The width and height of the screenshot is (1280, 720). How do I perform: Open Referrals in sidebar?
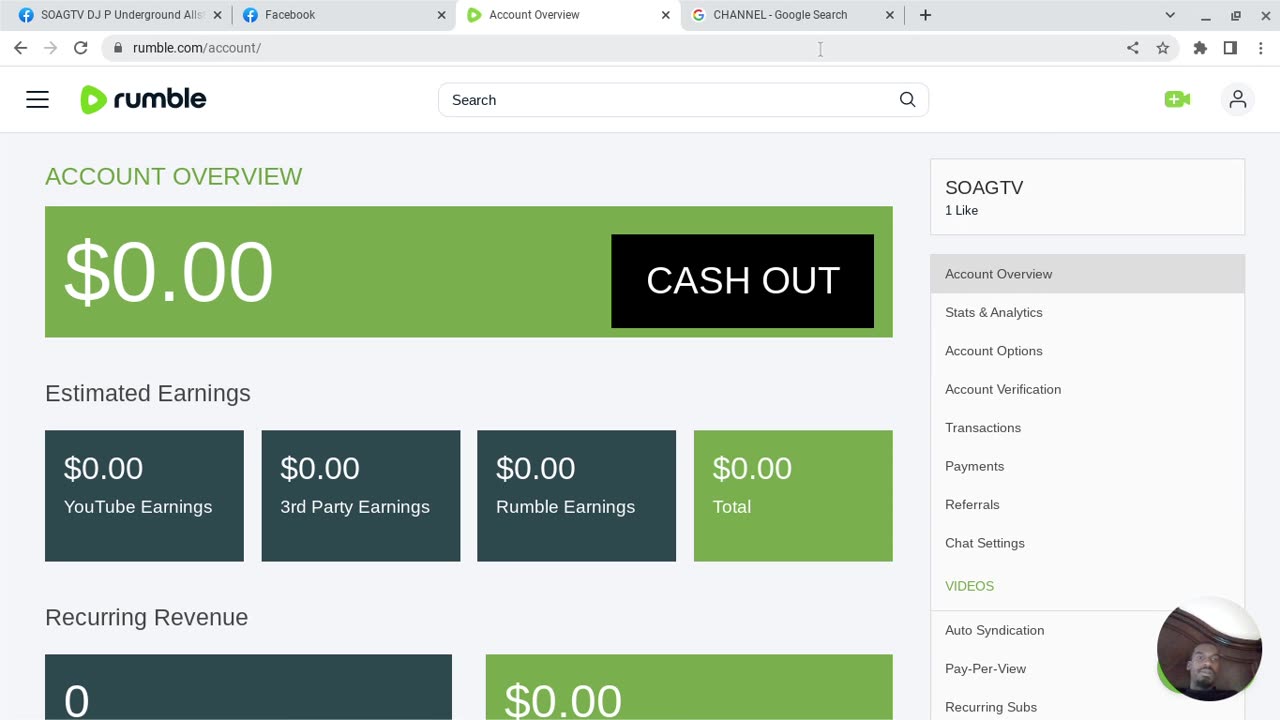point(1087,505)
